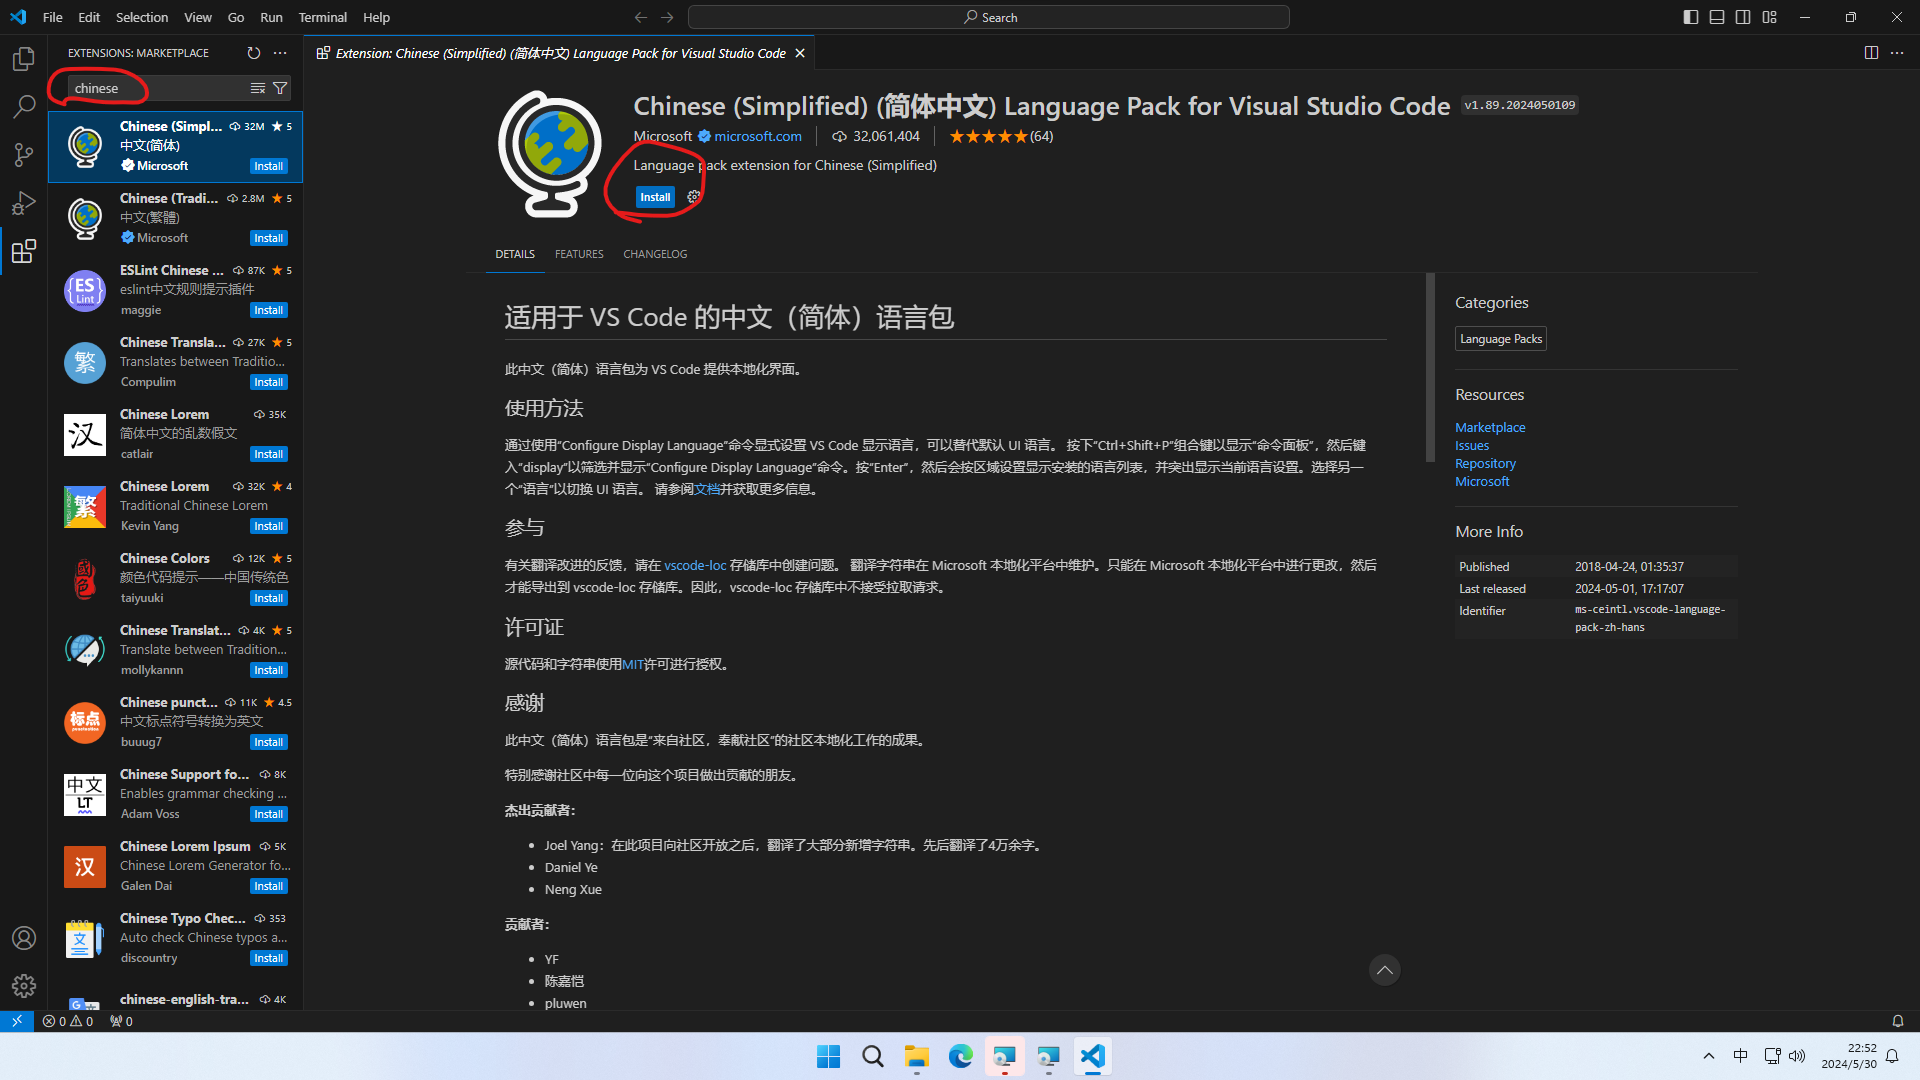The width and height of the screenshot is (1920, 1080).
Task: Click the extension details vertical scrollbar
Action: tap(1430, 367)
